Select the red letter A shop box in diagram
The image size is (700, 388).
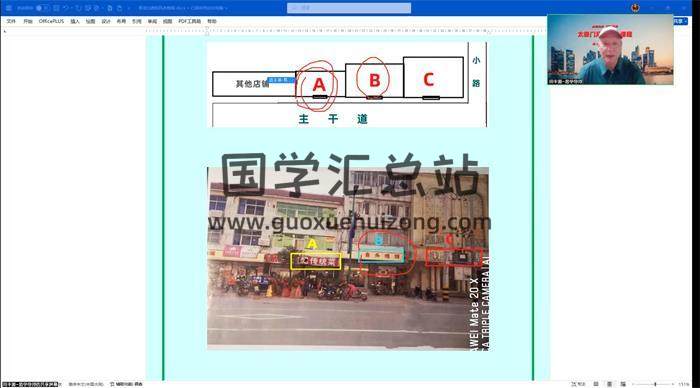pyautogui.click(x=320, y=84)
